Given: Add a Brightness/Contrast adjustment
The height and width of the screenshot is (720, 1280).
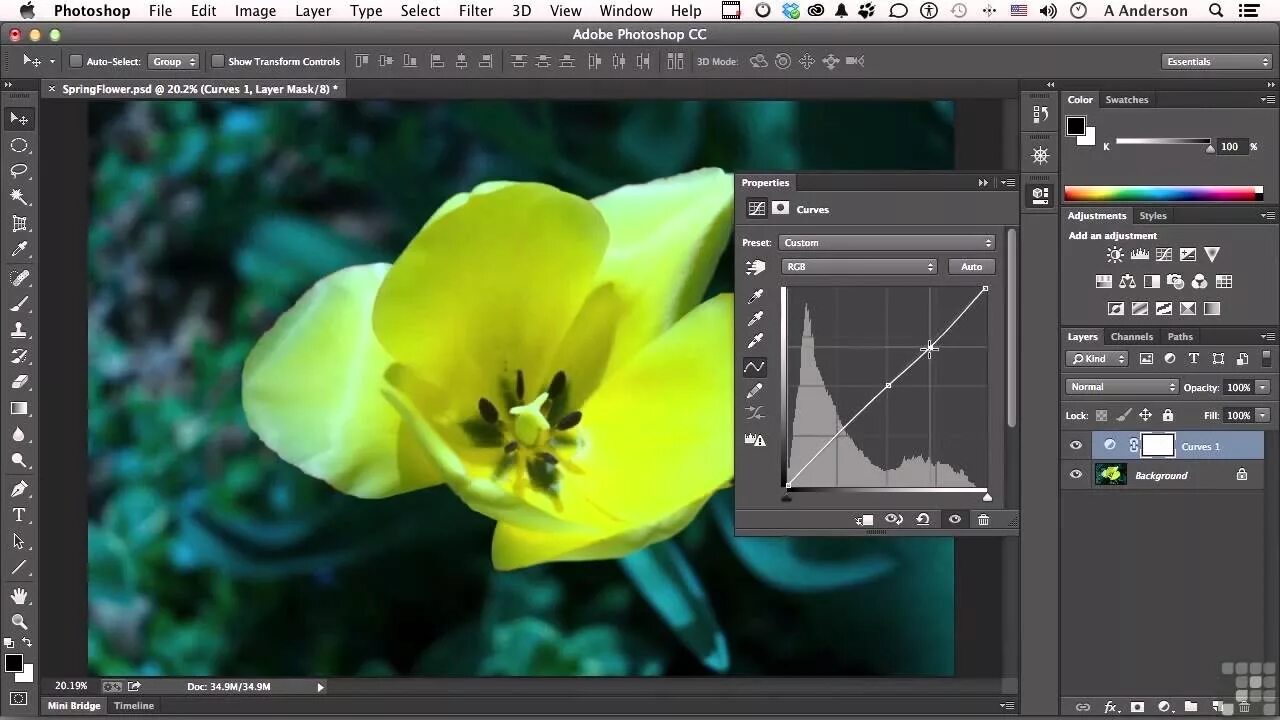Looking at the screenshot, I should click(1115, 255).
